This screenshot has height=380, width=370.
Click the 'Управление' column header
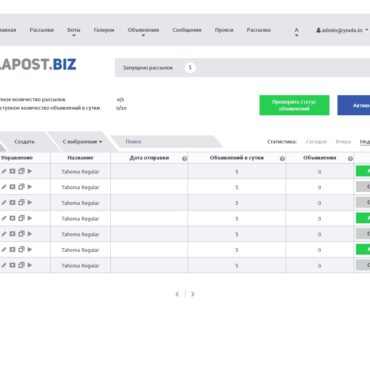click(x=17, y=158)
